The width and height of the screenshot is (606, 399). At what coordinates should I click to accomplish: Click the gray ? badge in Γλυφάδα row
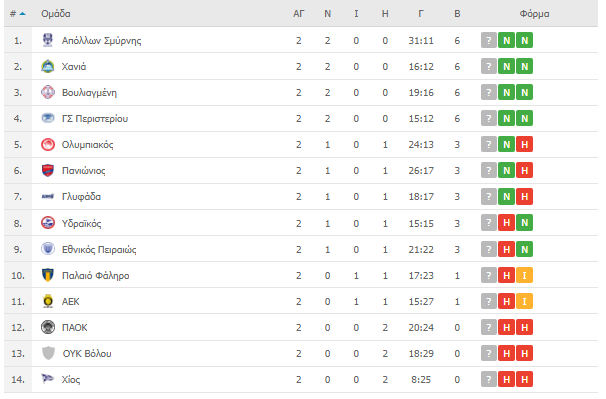click(x=489, y=196)
